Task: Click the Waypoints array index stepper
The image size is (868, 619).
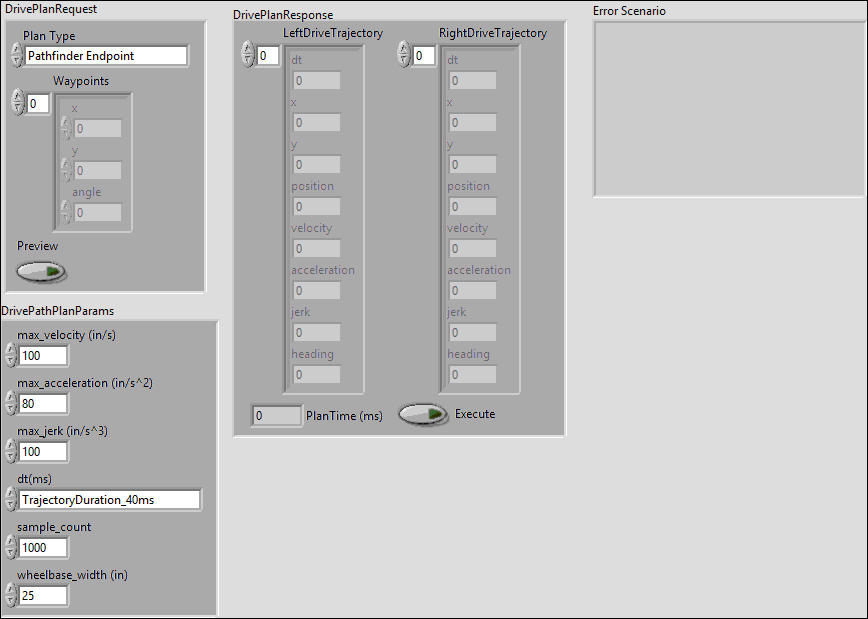Action: click(x=17, y=103)
